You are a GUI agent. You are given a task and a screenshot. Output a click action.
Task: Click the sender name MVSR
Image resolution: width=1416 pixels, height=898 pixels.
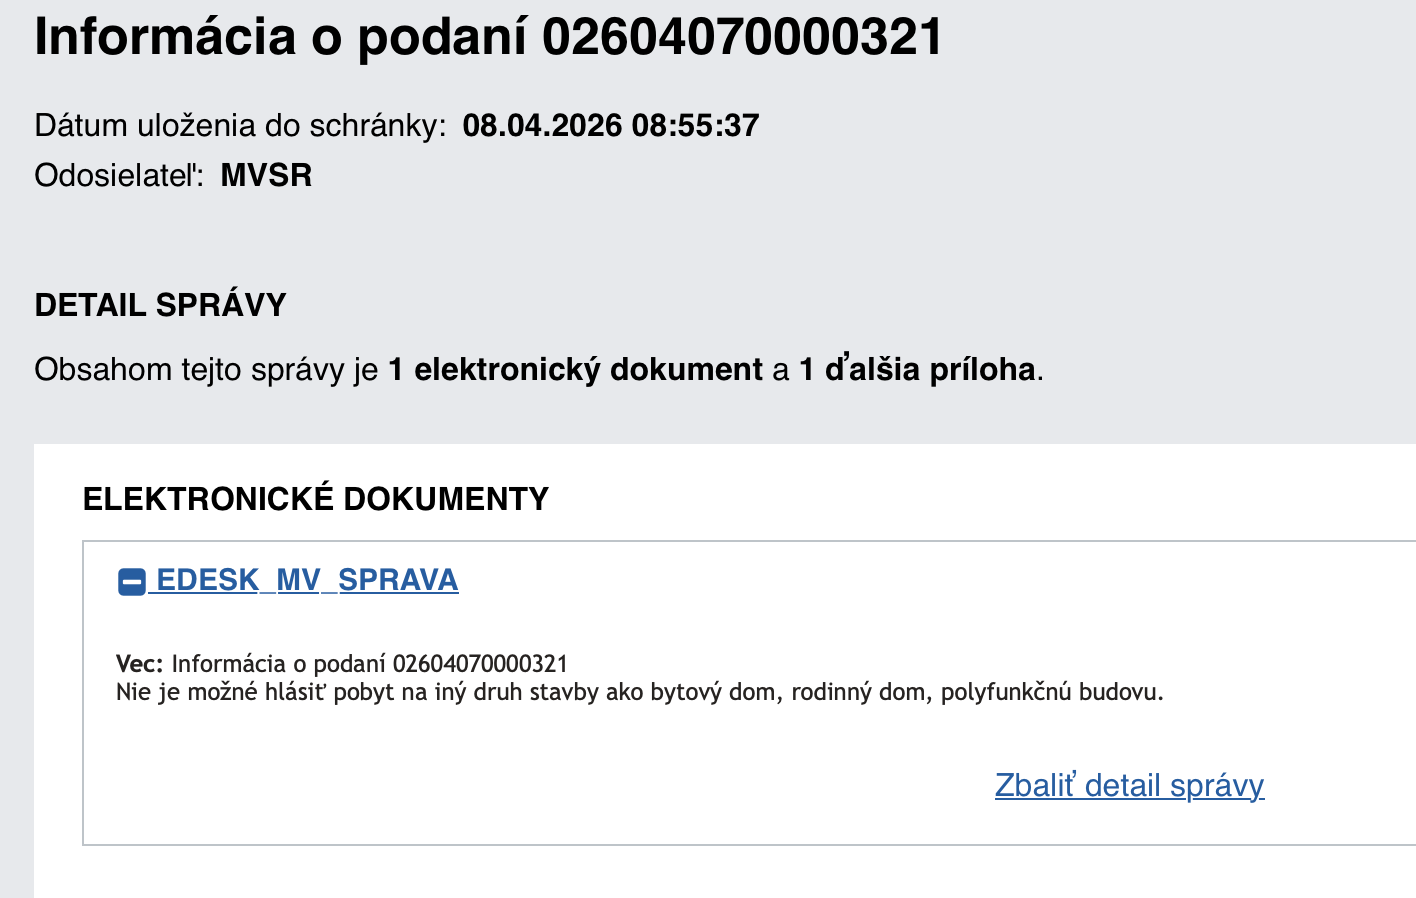click(x=266, y=176)
